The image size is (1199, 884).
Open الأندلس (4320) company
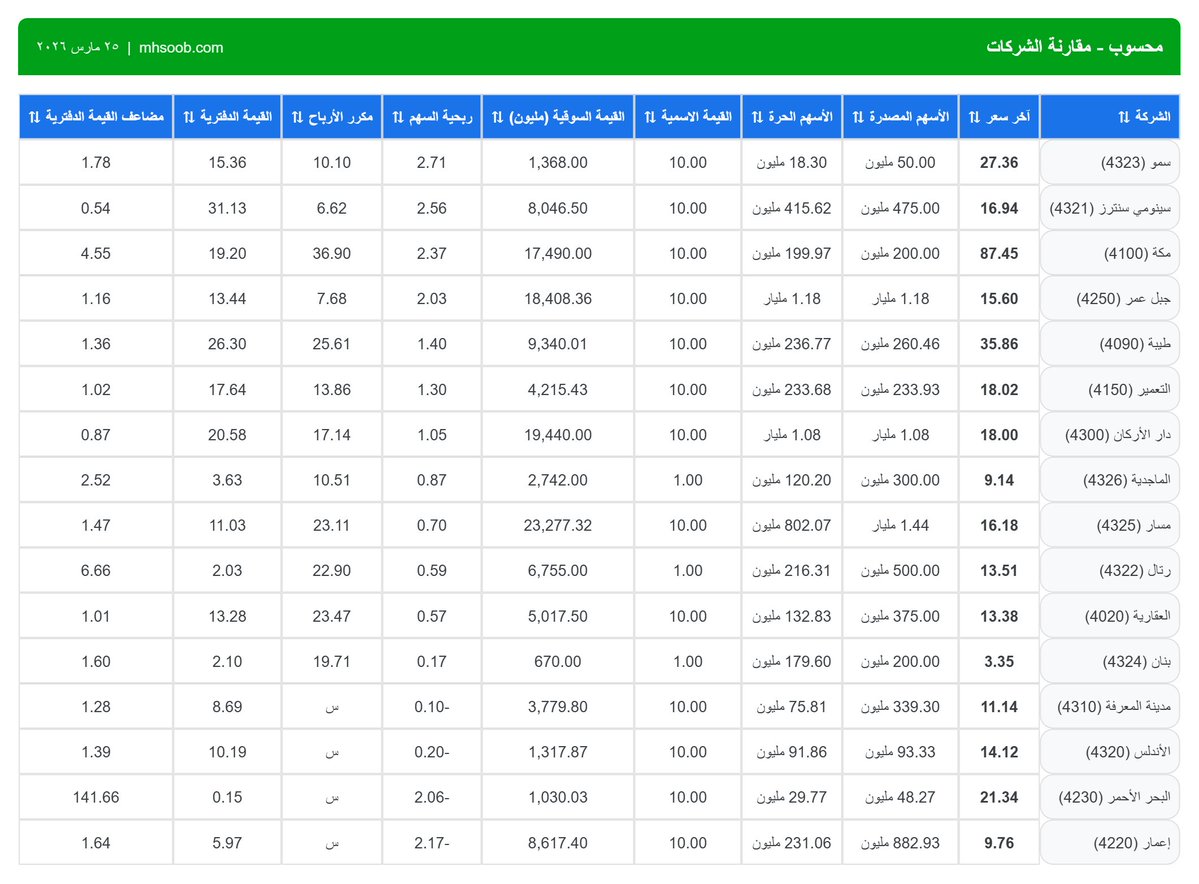1110,752
